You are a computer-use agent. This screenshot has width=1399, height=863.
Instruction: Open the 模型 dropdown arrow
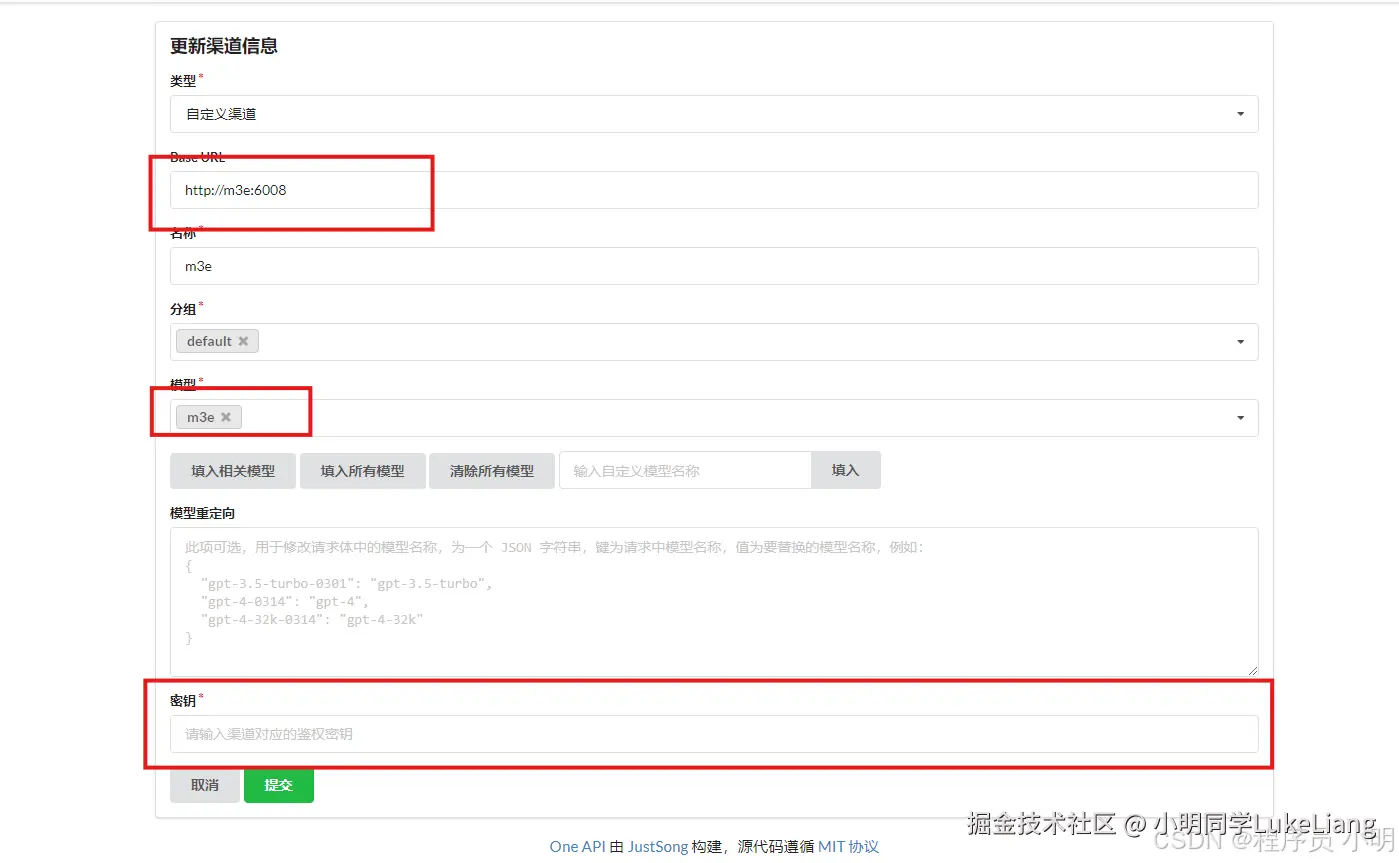tap(1239, 417)
